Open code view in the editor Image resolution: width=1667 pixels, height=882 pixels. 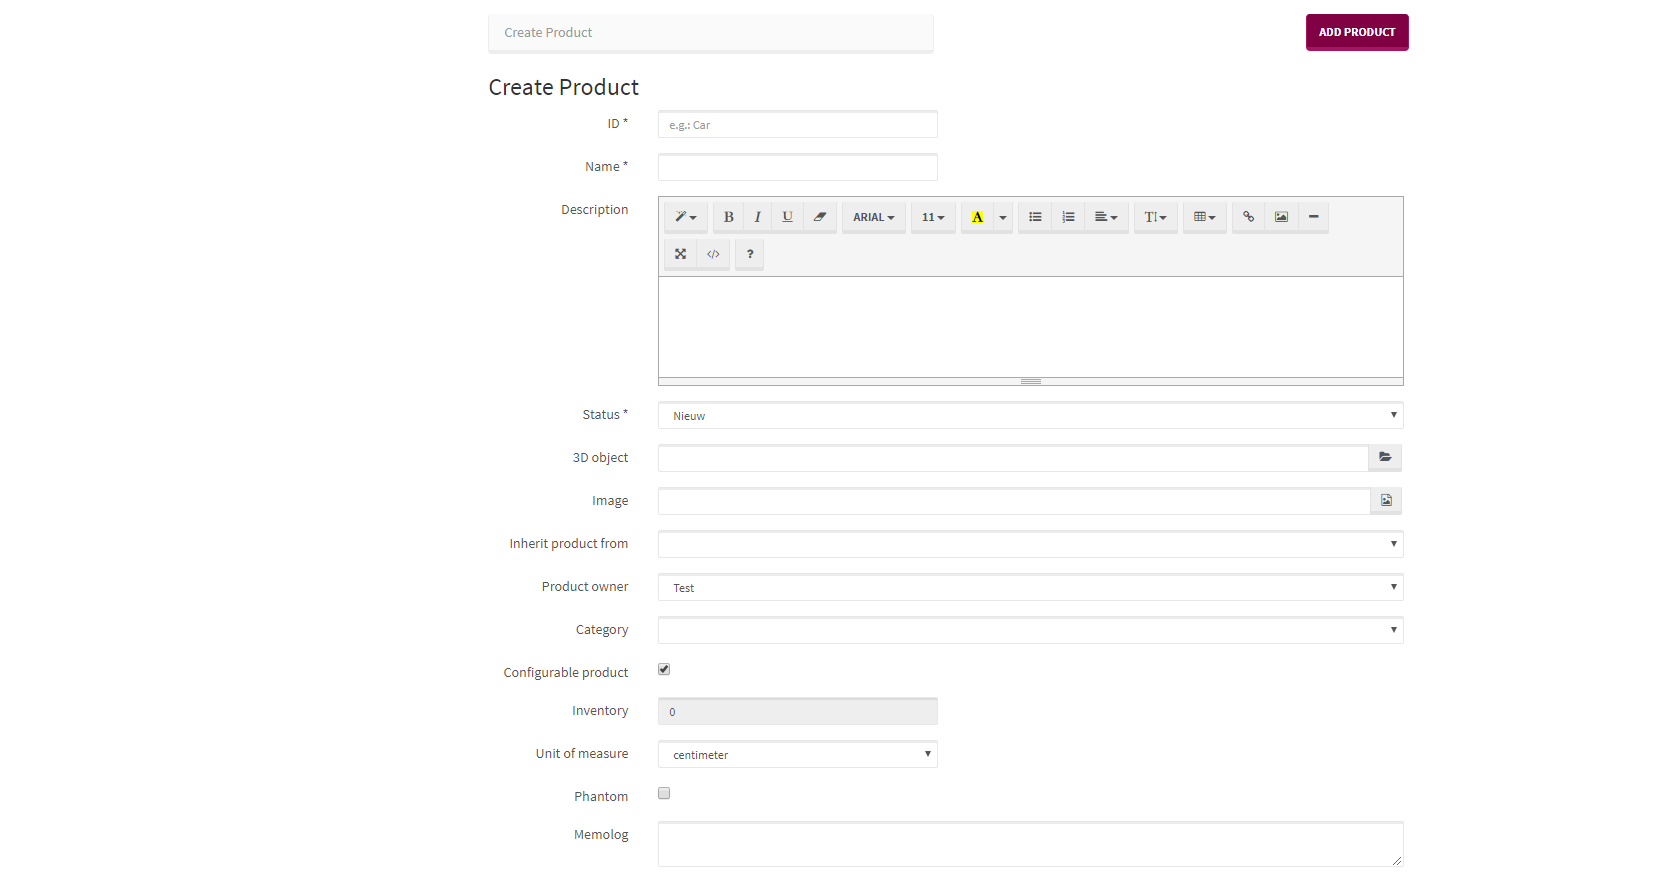[x=713, y=254]
